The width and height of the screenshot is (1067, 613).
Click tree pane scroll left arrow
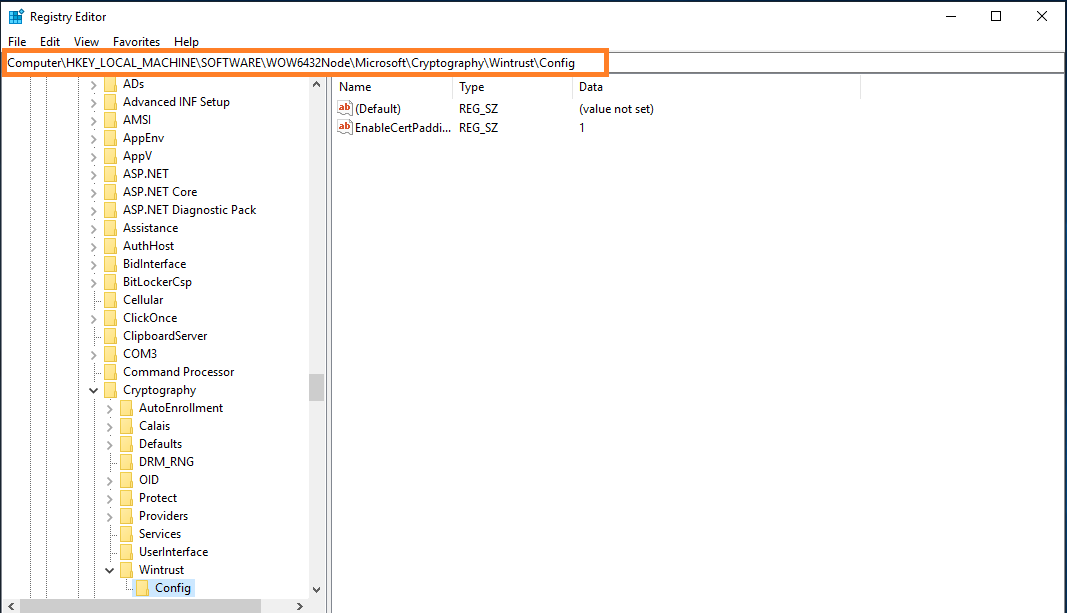pyautogui.click(x=11, y=606)
